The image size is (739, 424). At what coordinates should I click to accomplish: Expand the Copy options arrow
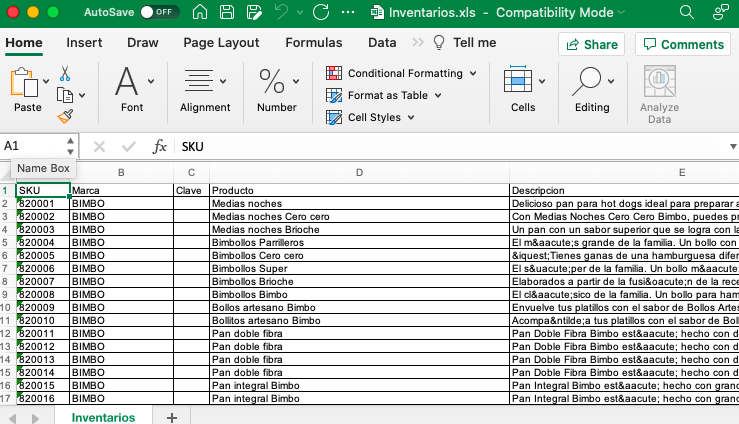(82, 96)
